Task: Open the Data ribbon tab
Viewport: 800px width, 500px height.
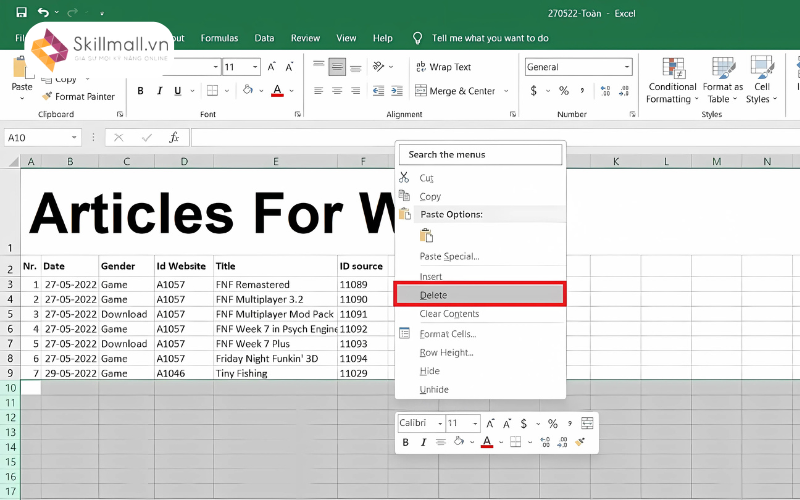Action: (264, 38)
